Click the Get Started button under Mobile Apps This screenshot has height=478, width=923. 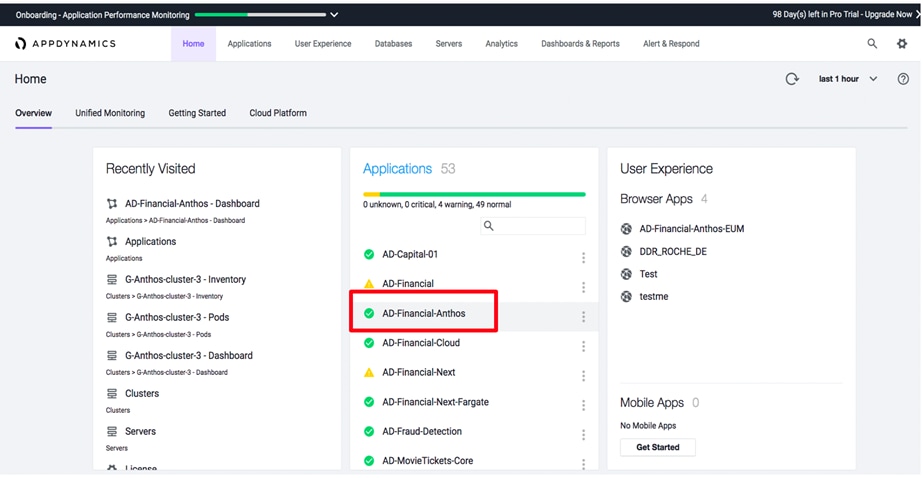[x=658, y=447]
